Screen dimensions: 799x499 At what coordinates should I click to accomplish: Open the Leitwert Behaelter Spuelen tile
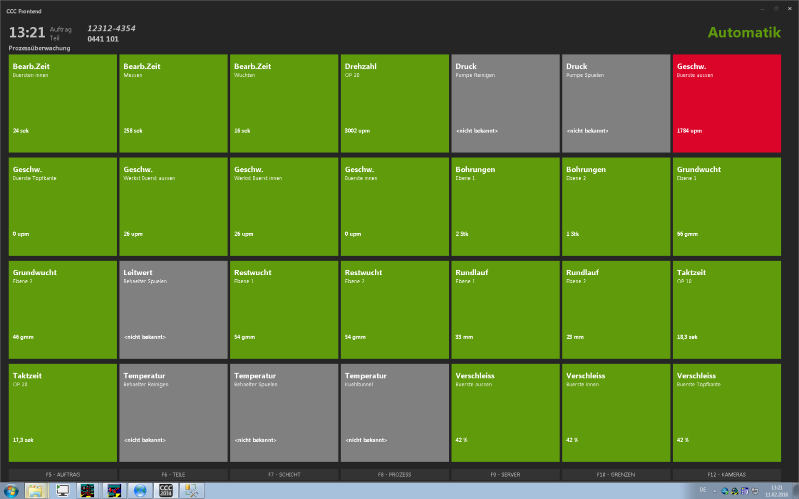tap(174, 310)
